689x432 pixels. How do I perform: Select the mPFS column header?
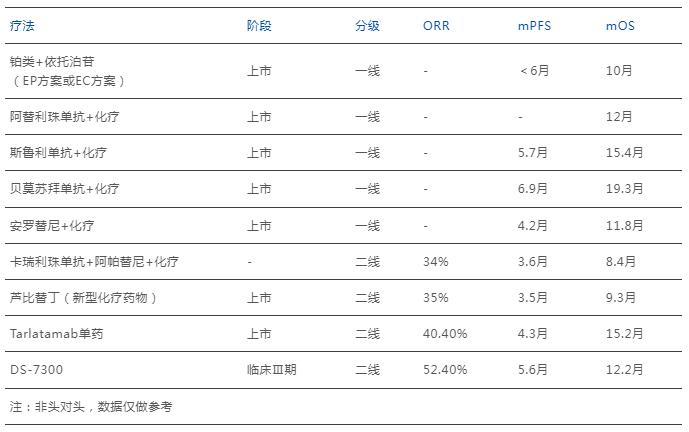tap(534, 25)
